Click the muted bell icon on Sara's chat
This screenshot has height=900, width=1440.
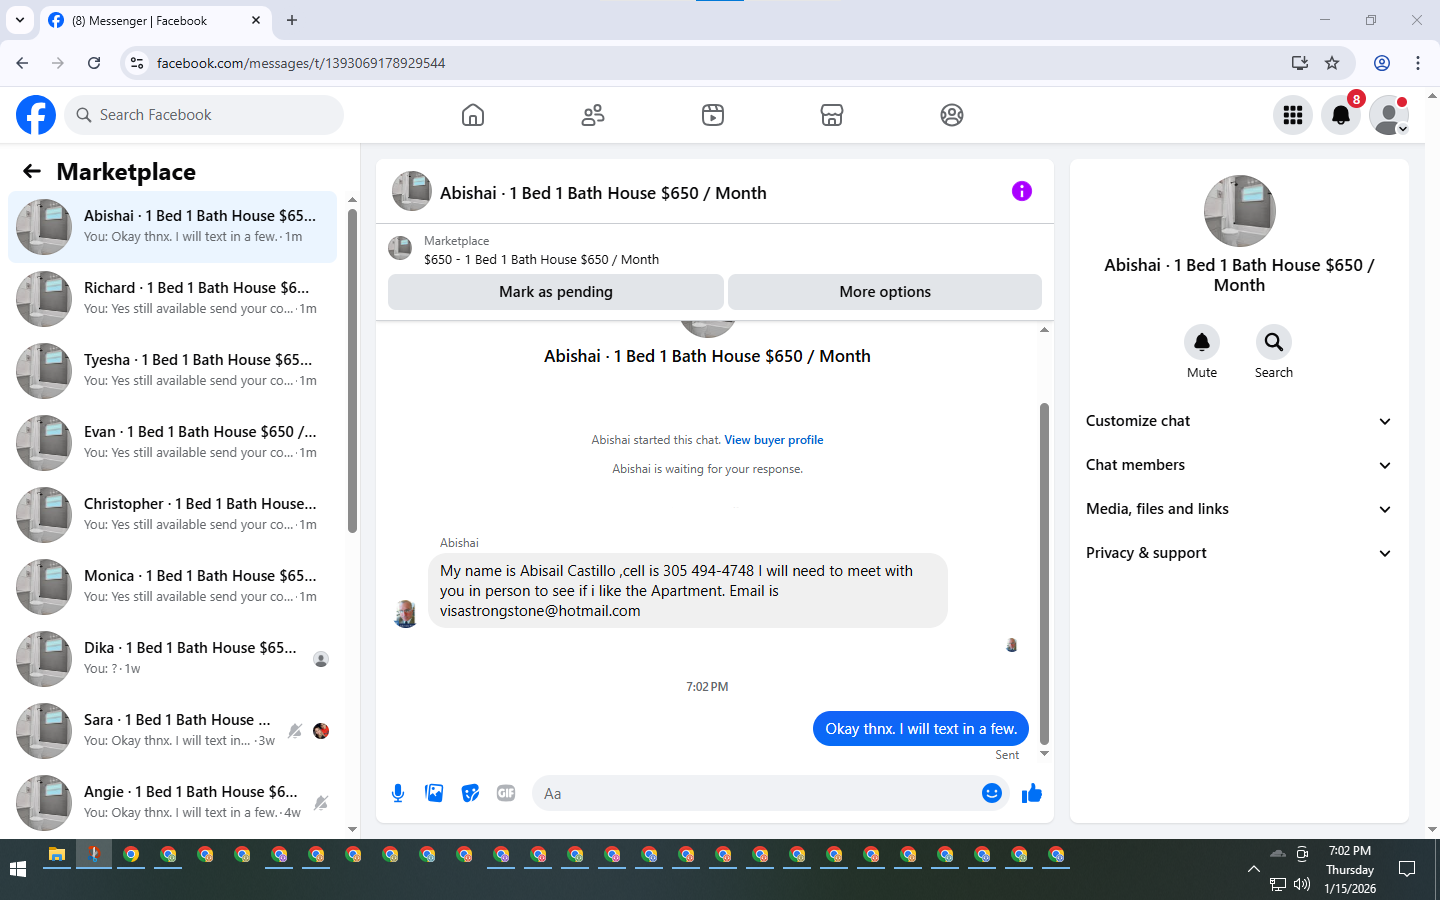tap(295, 731)
